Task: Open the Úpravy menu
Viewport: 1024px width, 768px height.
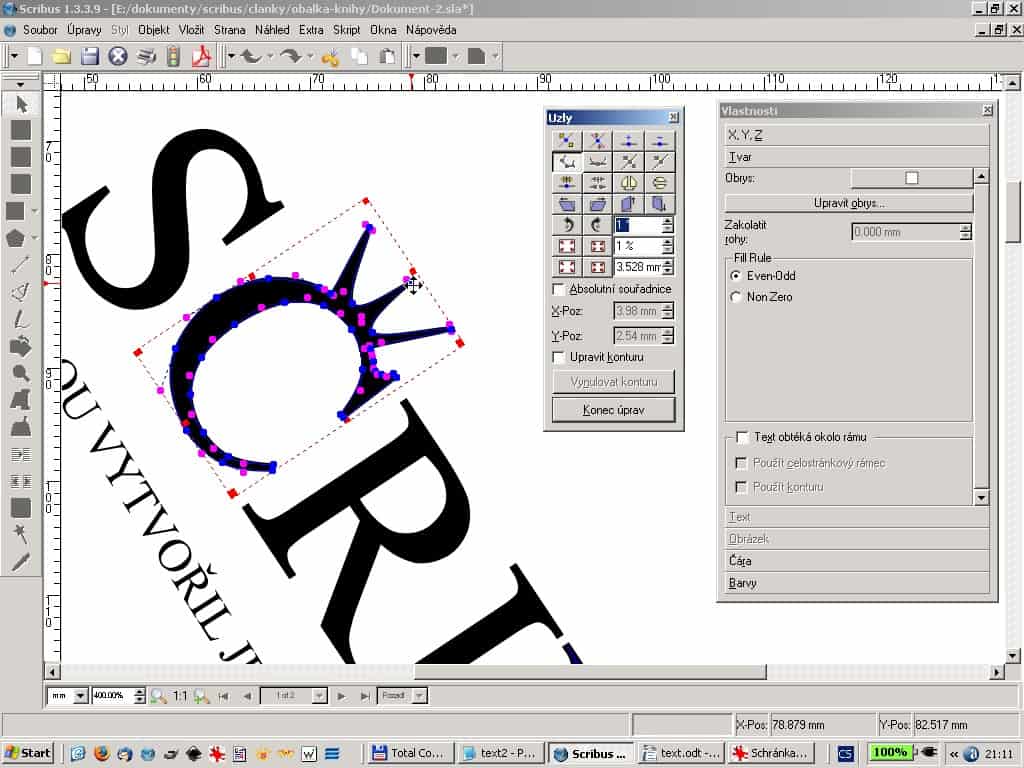Action: pos(84,30)
